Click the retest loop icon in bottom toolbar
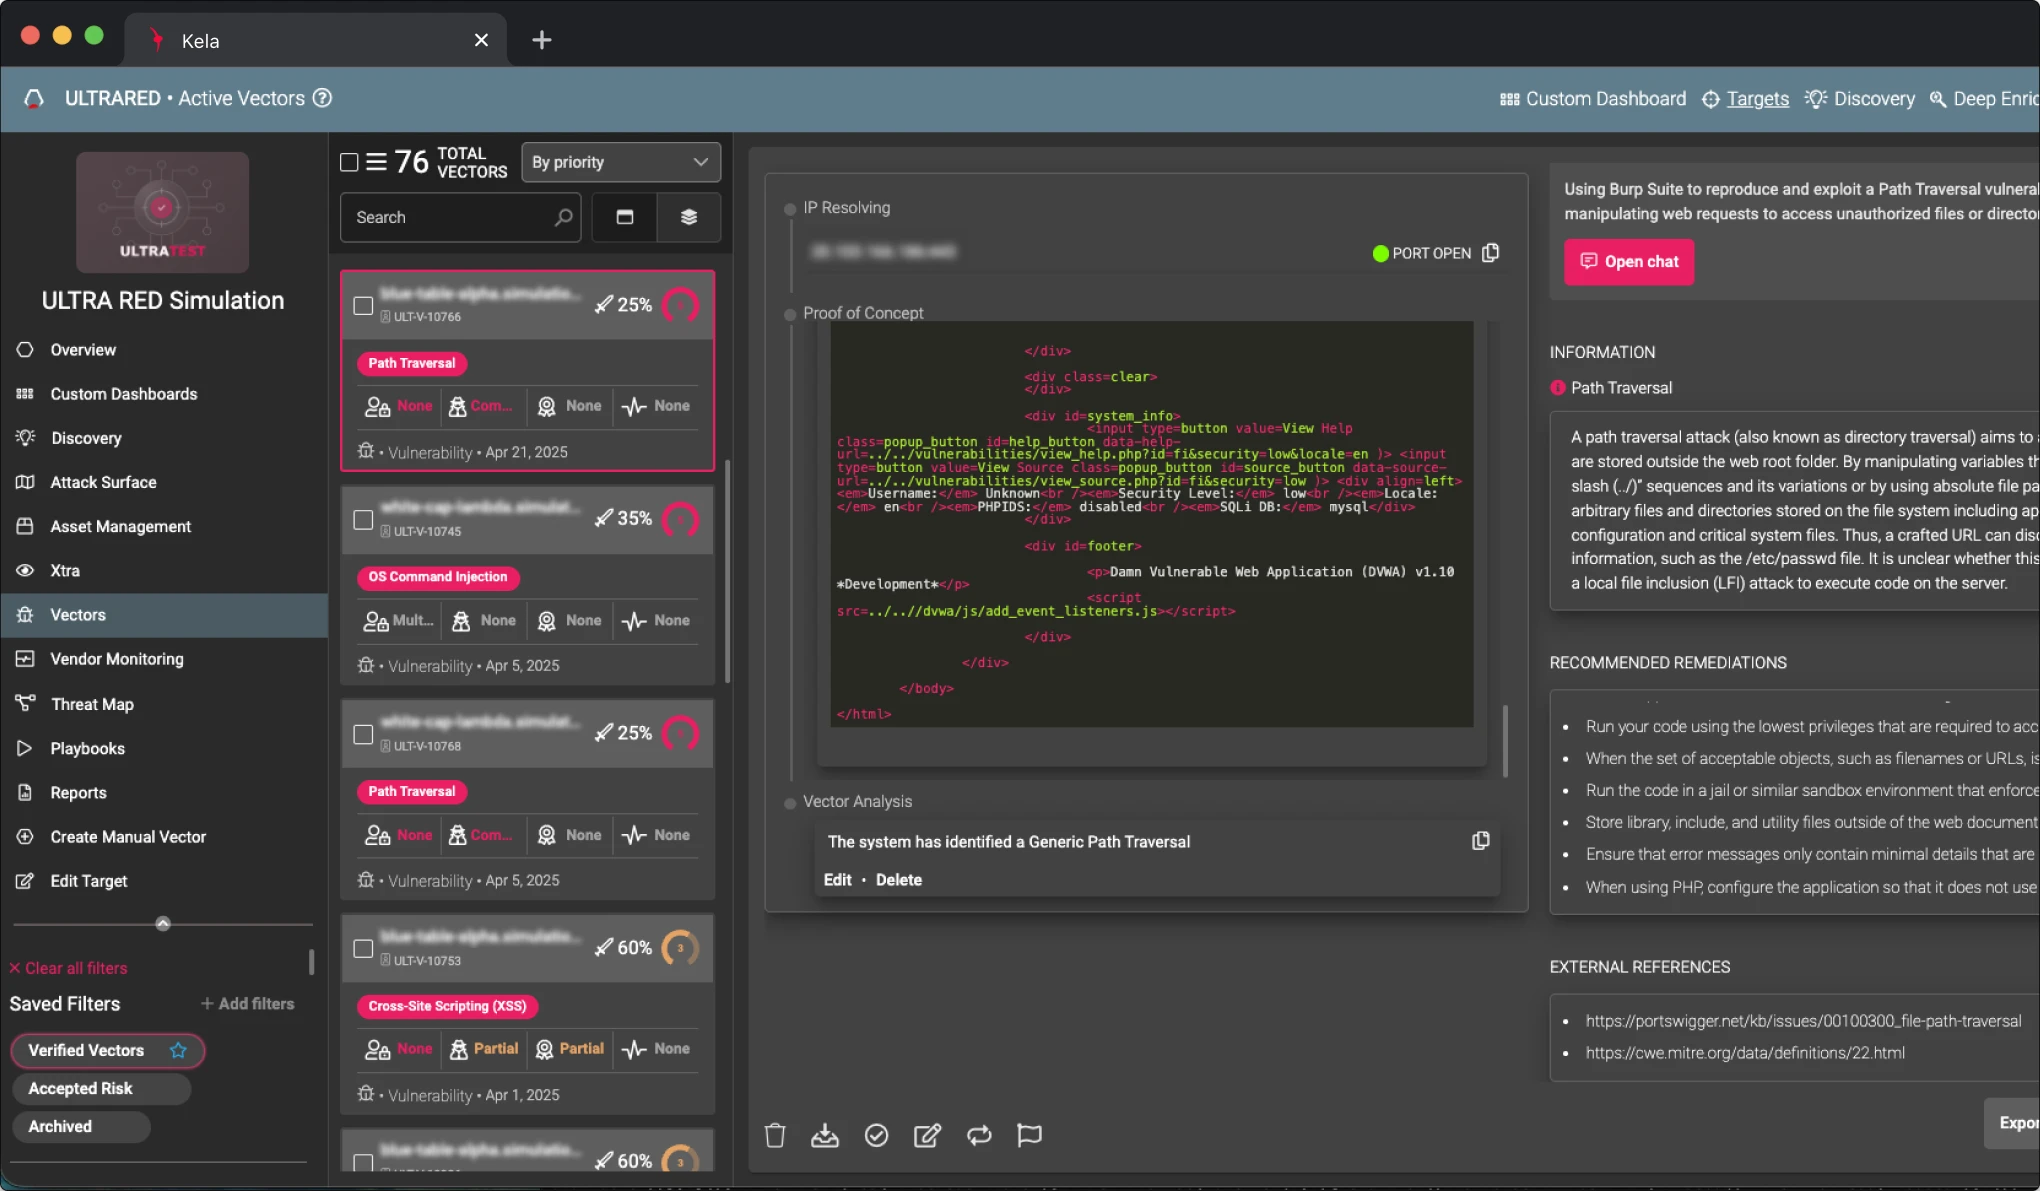Screen dimensions: 2040x1191 (x=979, y=1135)
